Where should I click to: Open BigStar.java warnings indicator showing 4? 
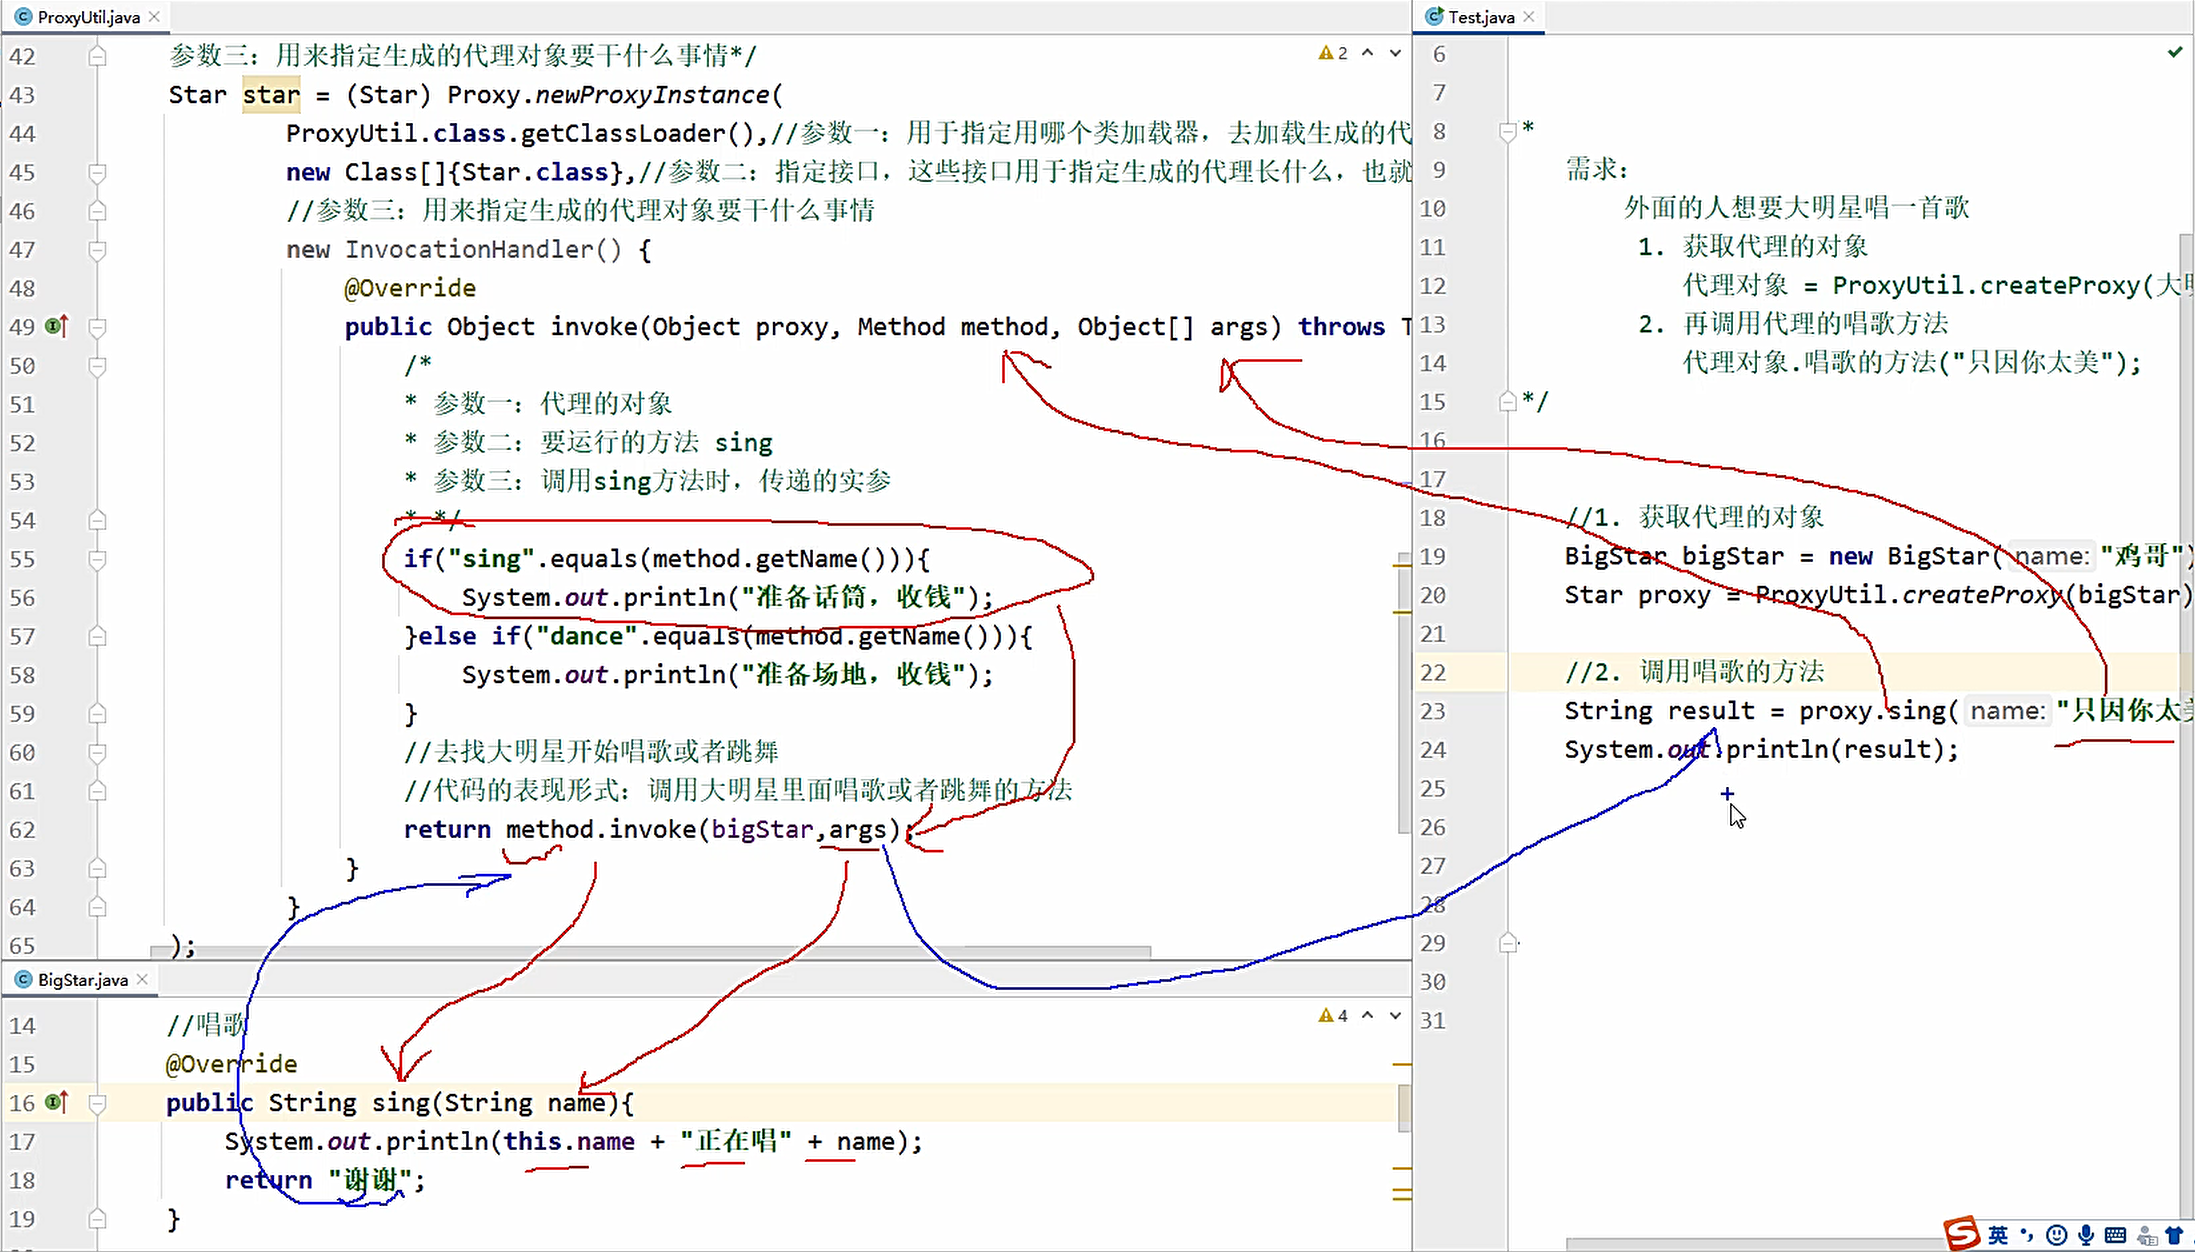[1333, 1016]
